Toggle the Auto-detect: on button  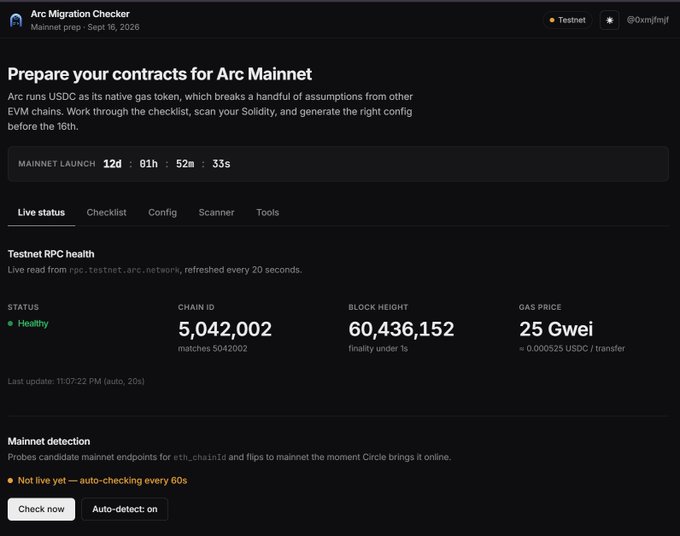click(125, 509)
